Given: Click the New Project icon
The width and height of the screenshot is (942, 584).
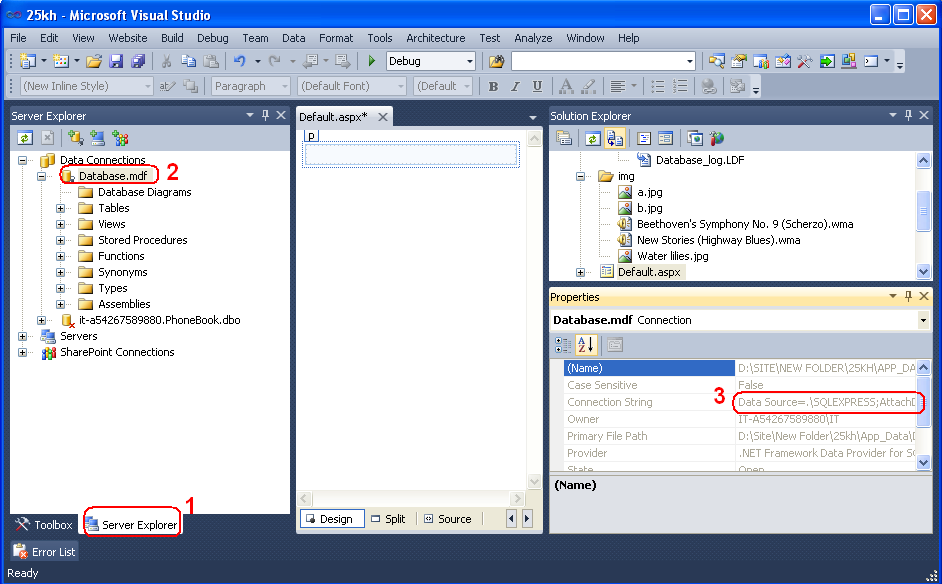Looking at the screenshot, I should 28,61.
